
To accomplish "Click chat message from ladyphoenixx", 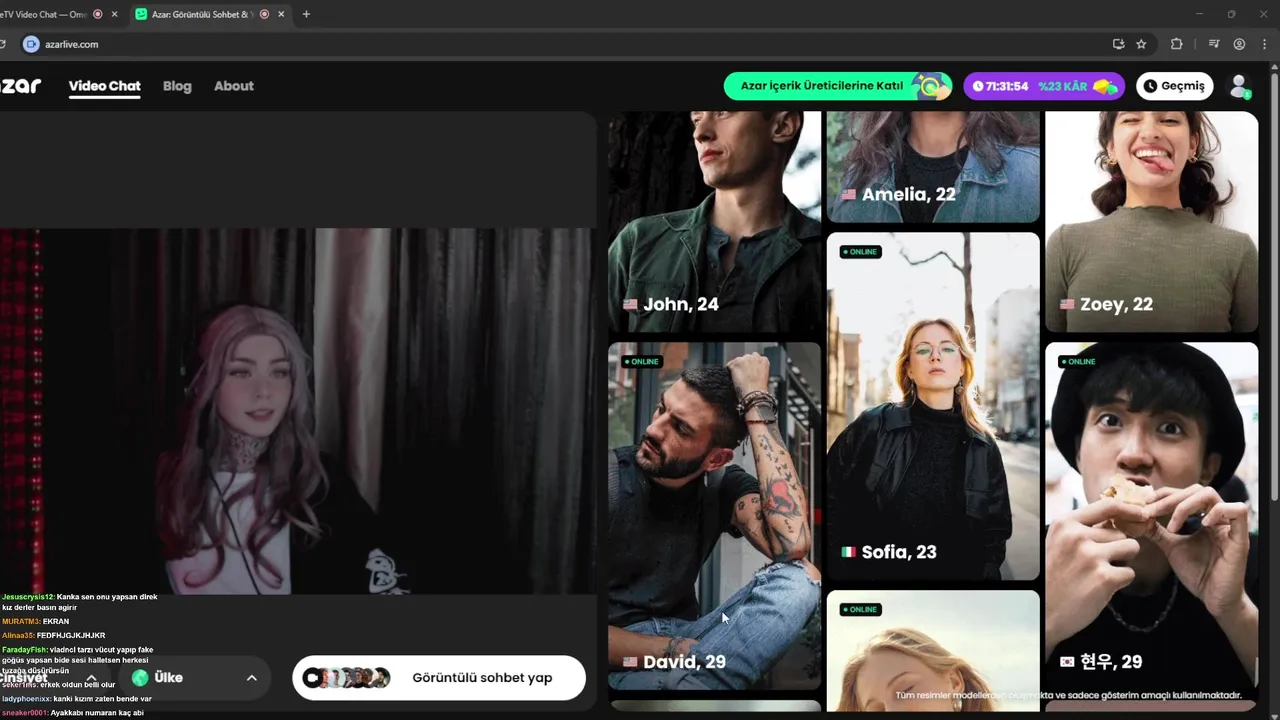I will 77,699.
